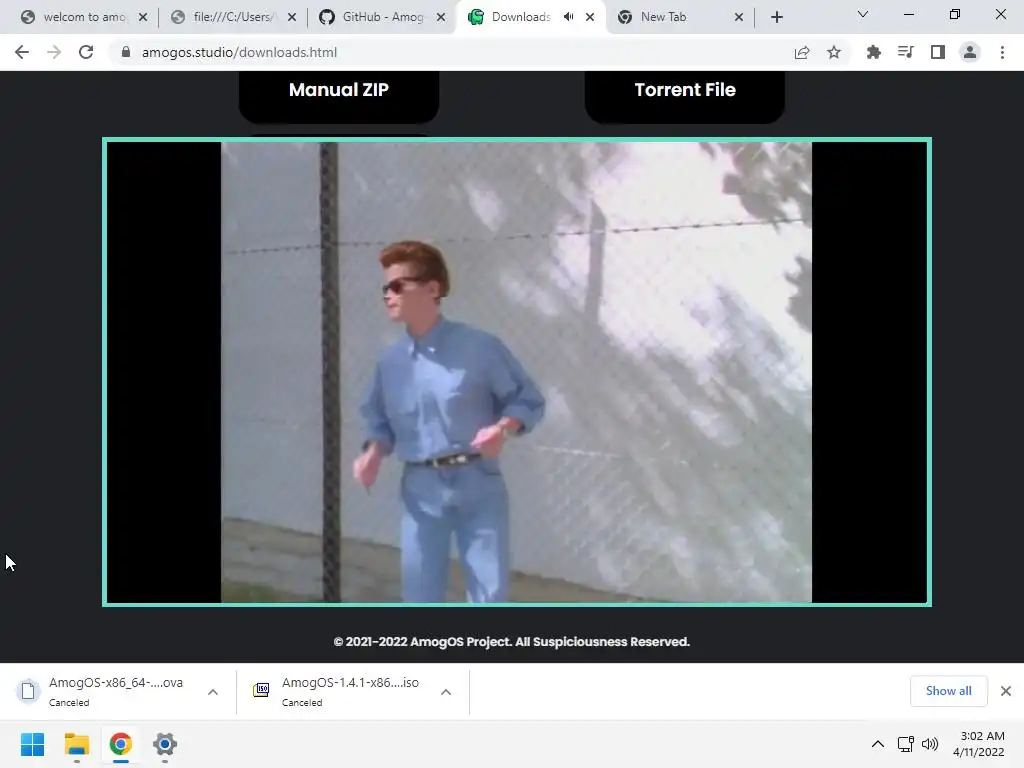The width and height of the screenshot is (1024, 768).
Task: Open the volume tray icon
Action: (x=930, y=744)
